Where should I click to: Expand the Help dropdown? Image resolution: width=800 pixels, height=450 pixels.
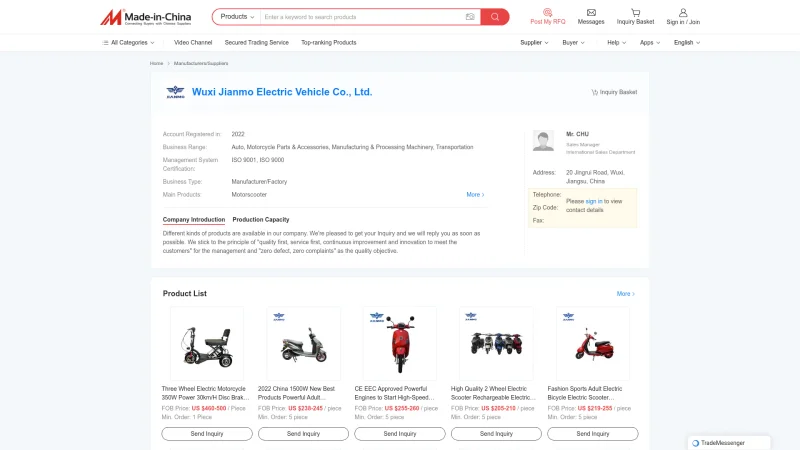tap(616, 43)
